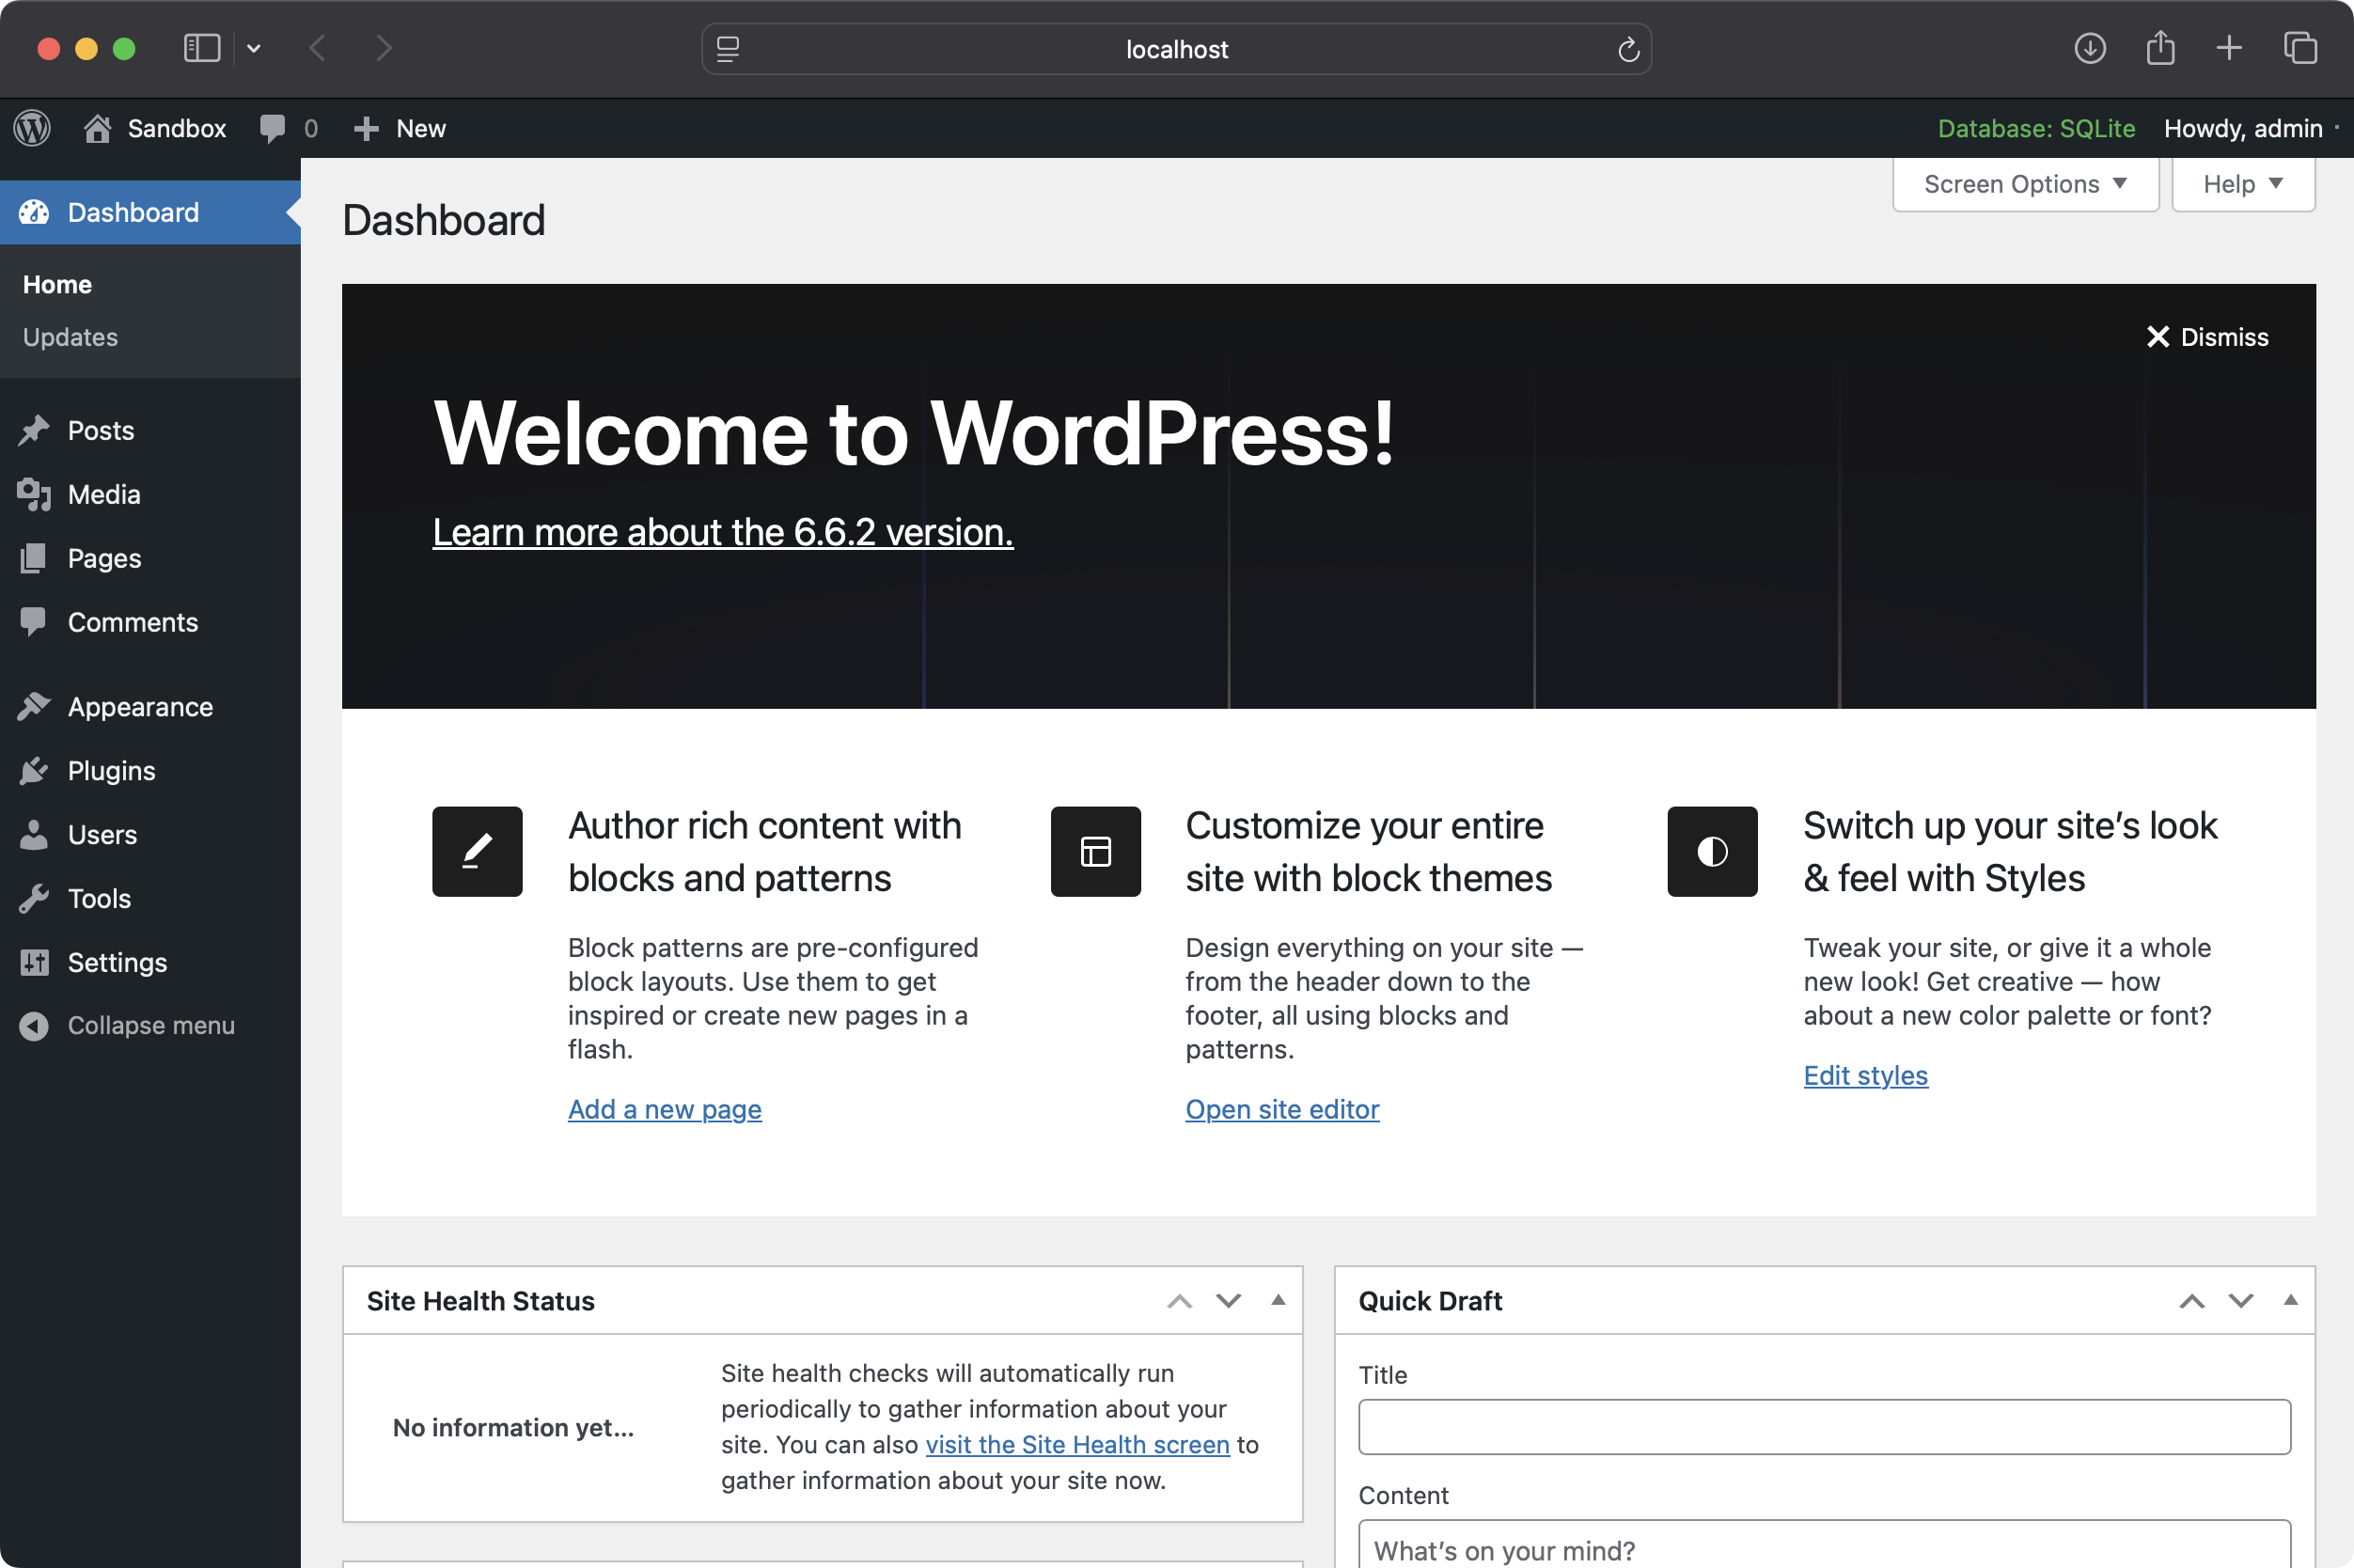The height and width of the screenshot is (1568, 2354).
Task: Click the Plugins plug icon
Action: (34, 770)
